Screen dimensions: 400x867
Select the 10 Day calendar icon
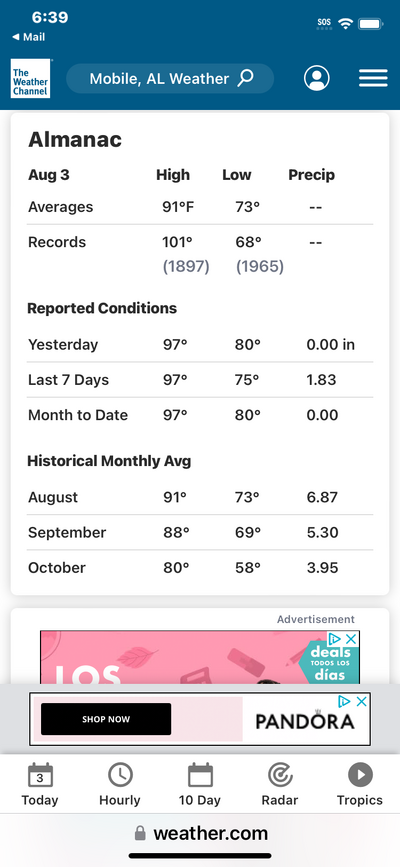(x=200, y=775)
